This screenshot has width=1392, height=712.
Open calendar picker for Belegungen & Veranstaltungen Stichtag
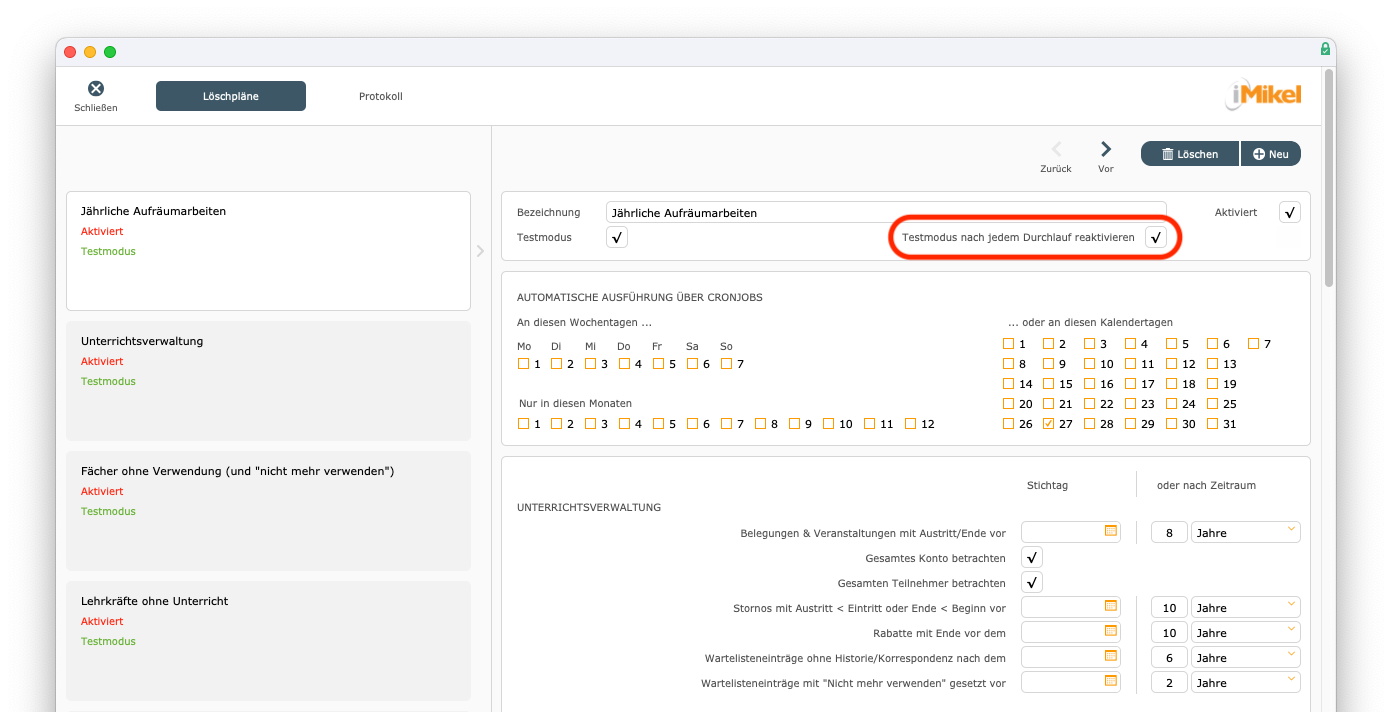coord(1111,531)
